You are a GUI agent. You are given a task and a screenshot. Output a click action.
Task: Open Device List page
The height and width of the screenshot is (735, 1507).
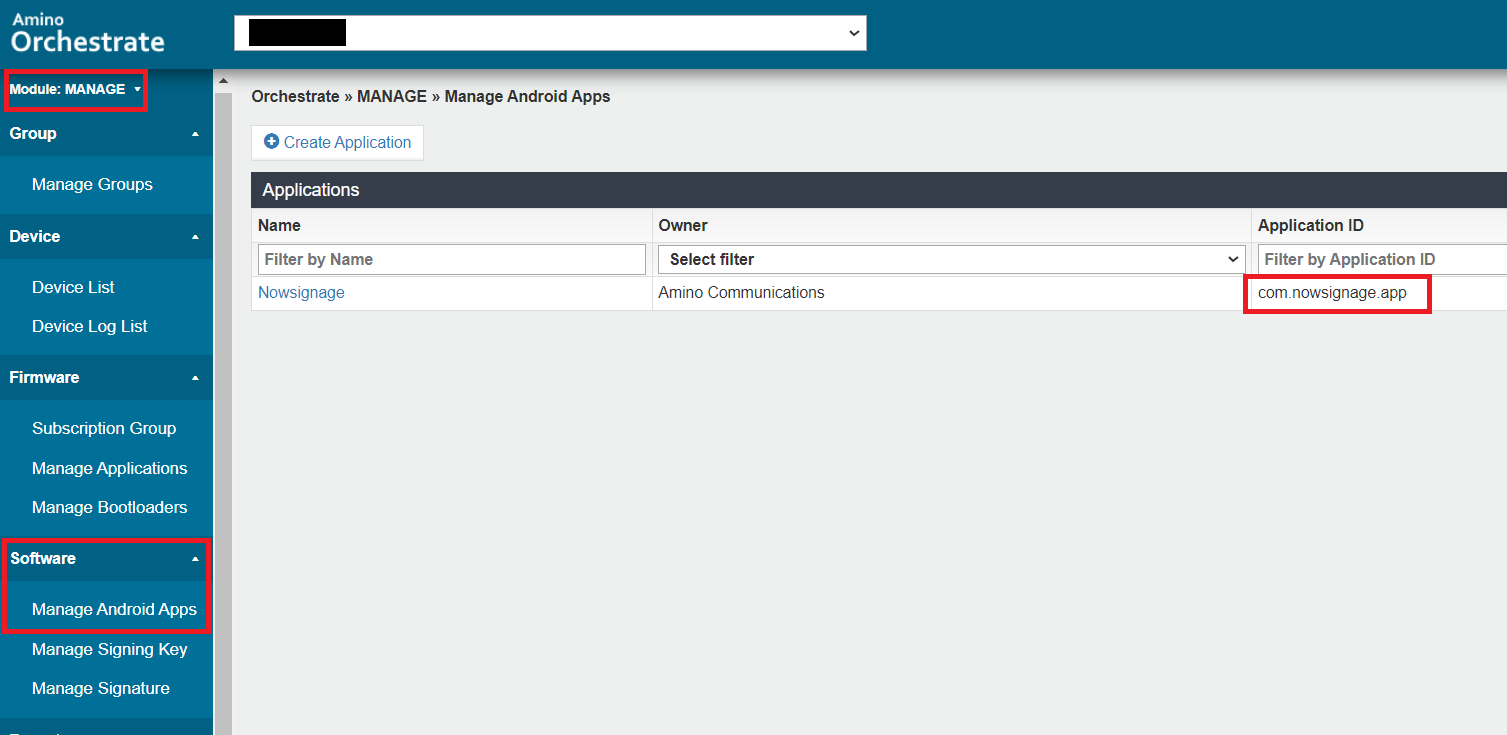73,287
